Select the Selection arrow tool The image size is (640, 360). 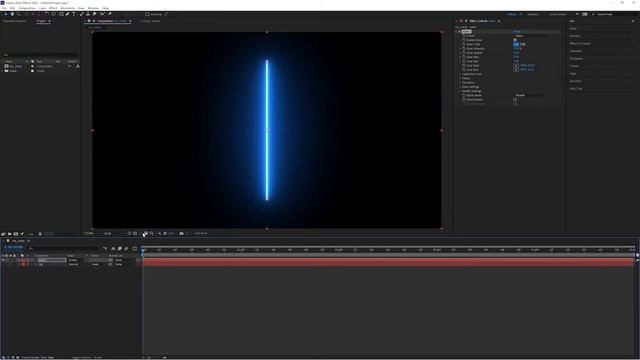(6, 14)
